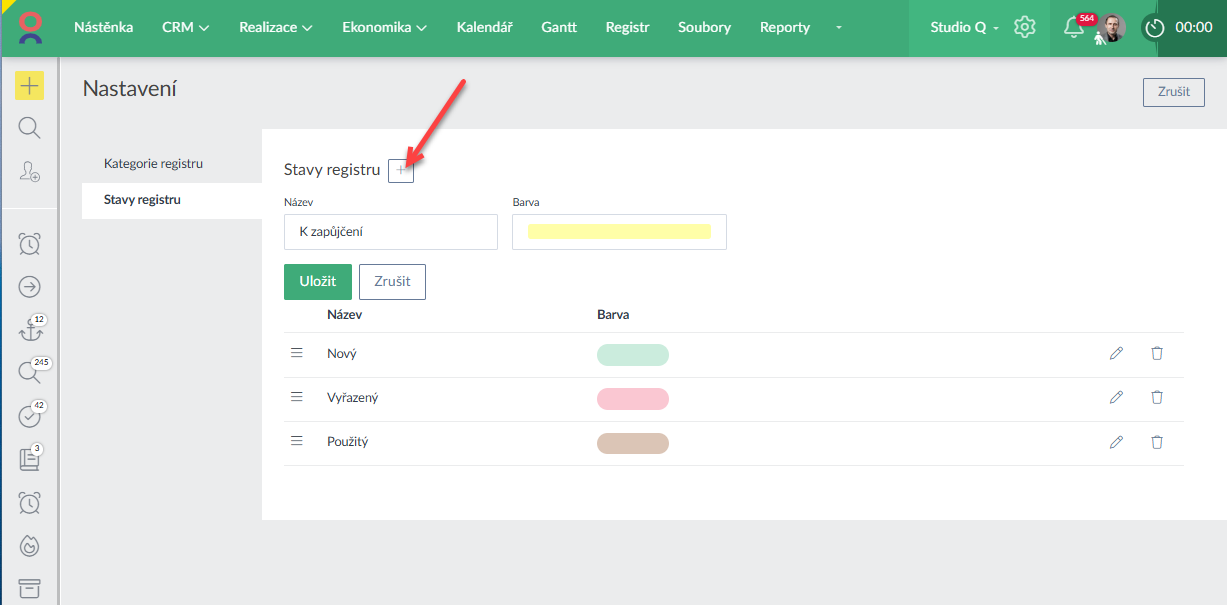Expand the Realizace dropdown menu
Screen dimensions: 1227x605
click(x=275, y=28)
